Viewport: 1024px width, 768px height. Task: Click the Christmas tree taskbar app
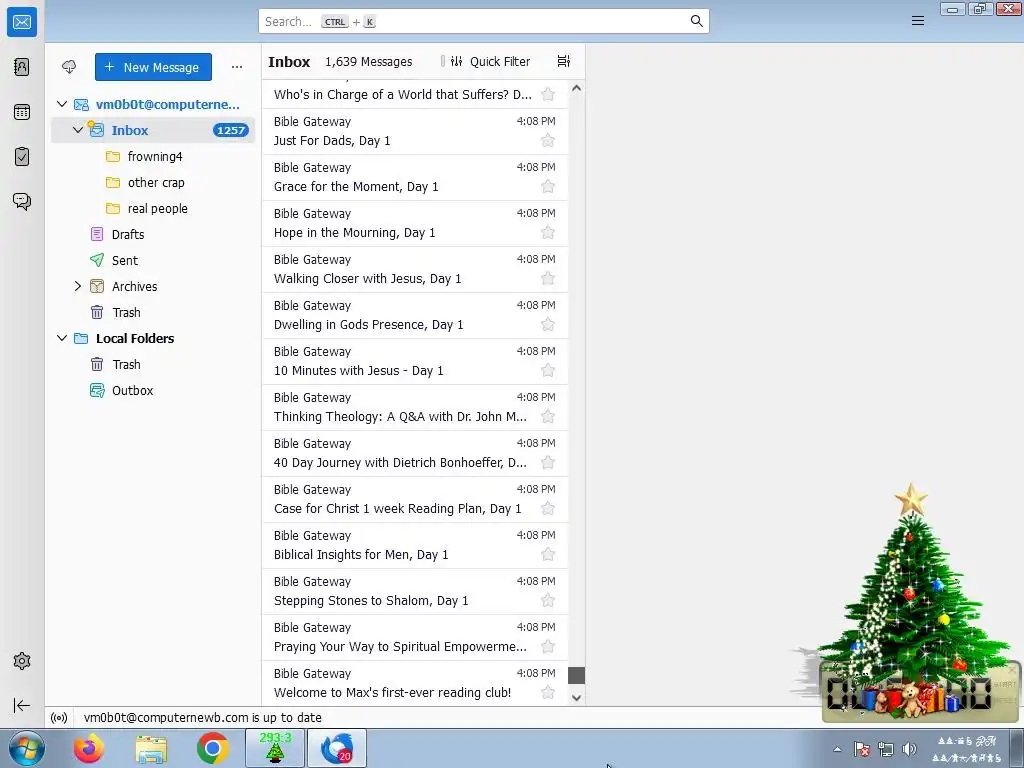pos(275,748)
